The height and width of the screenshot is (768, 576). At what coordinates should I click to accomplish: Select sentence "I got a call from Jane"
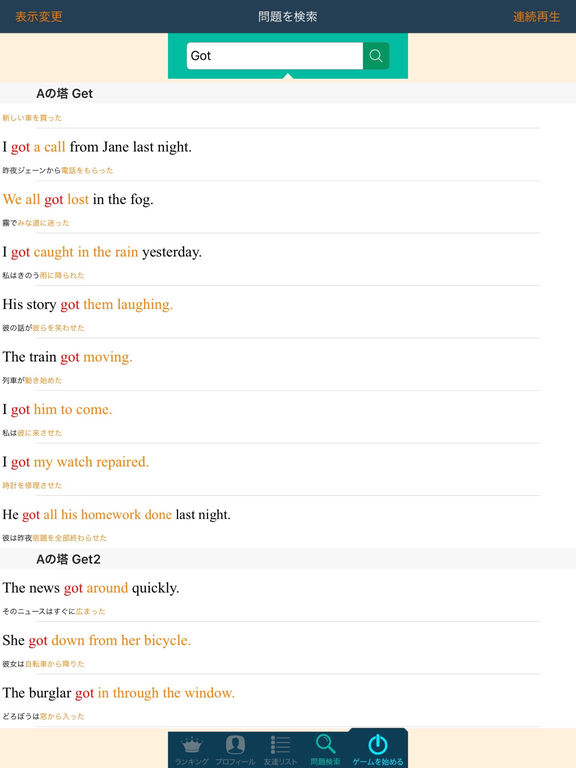(x=97, y=147)
